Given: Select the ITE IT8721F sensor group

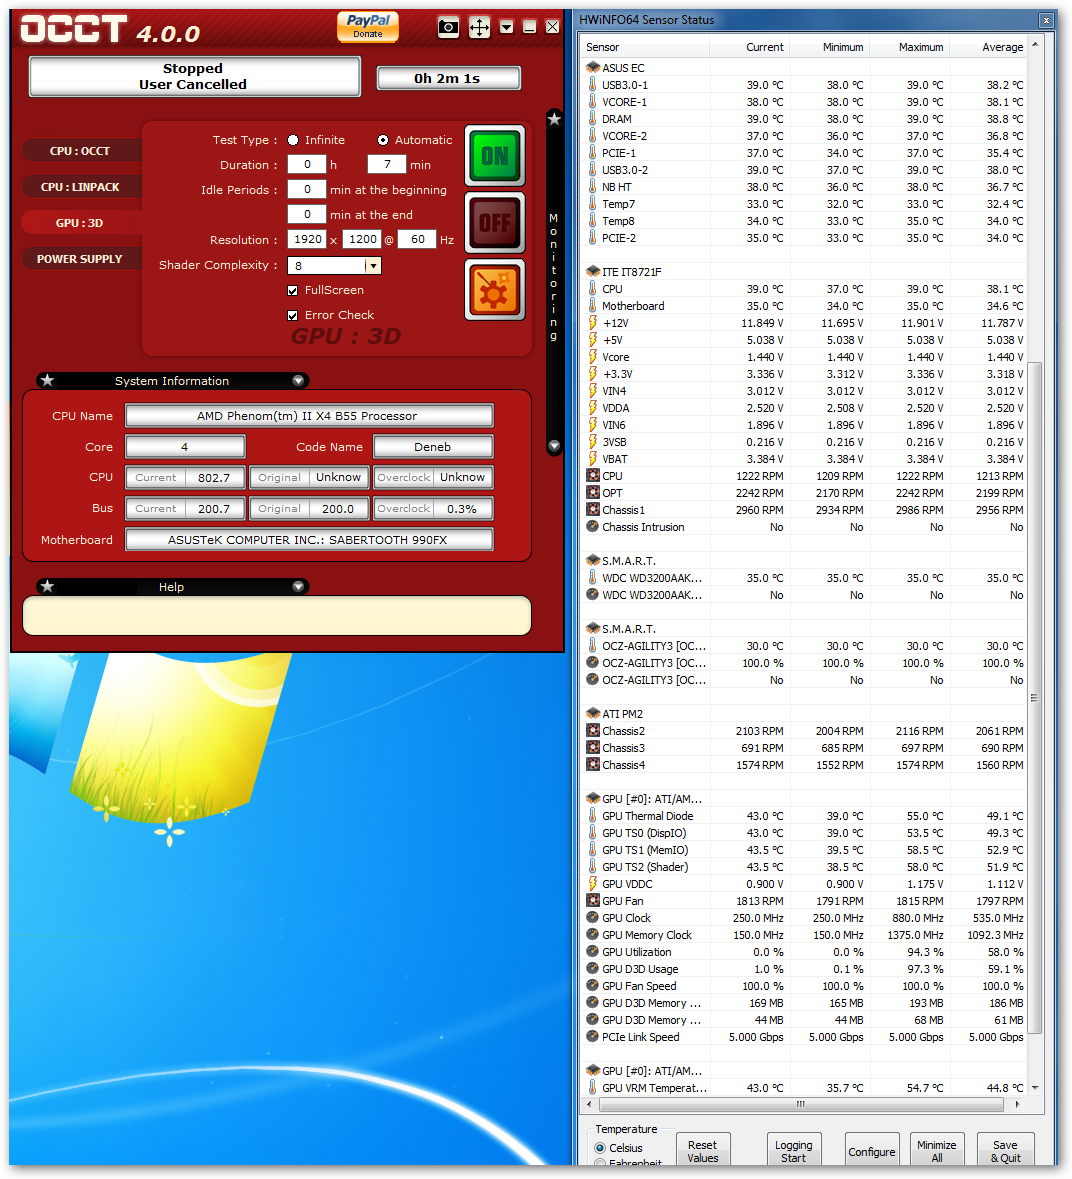Looking at the screenshot, I should pos(631,272).
